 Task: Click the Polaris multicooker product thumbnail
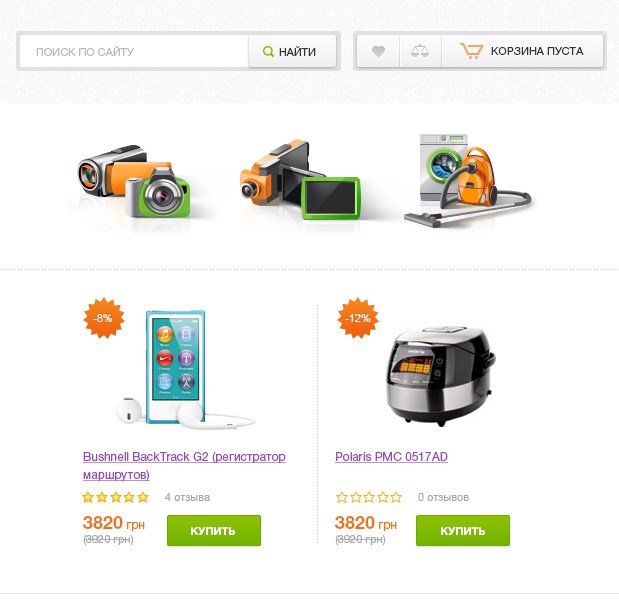tap(441, 375)
